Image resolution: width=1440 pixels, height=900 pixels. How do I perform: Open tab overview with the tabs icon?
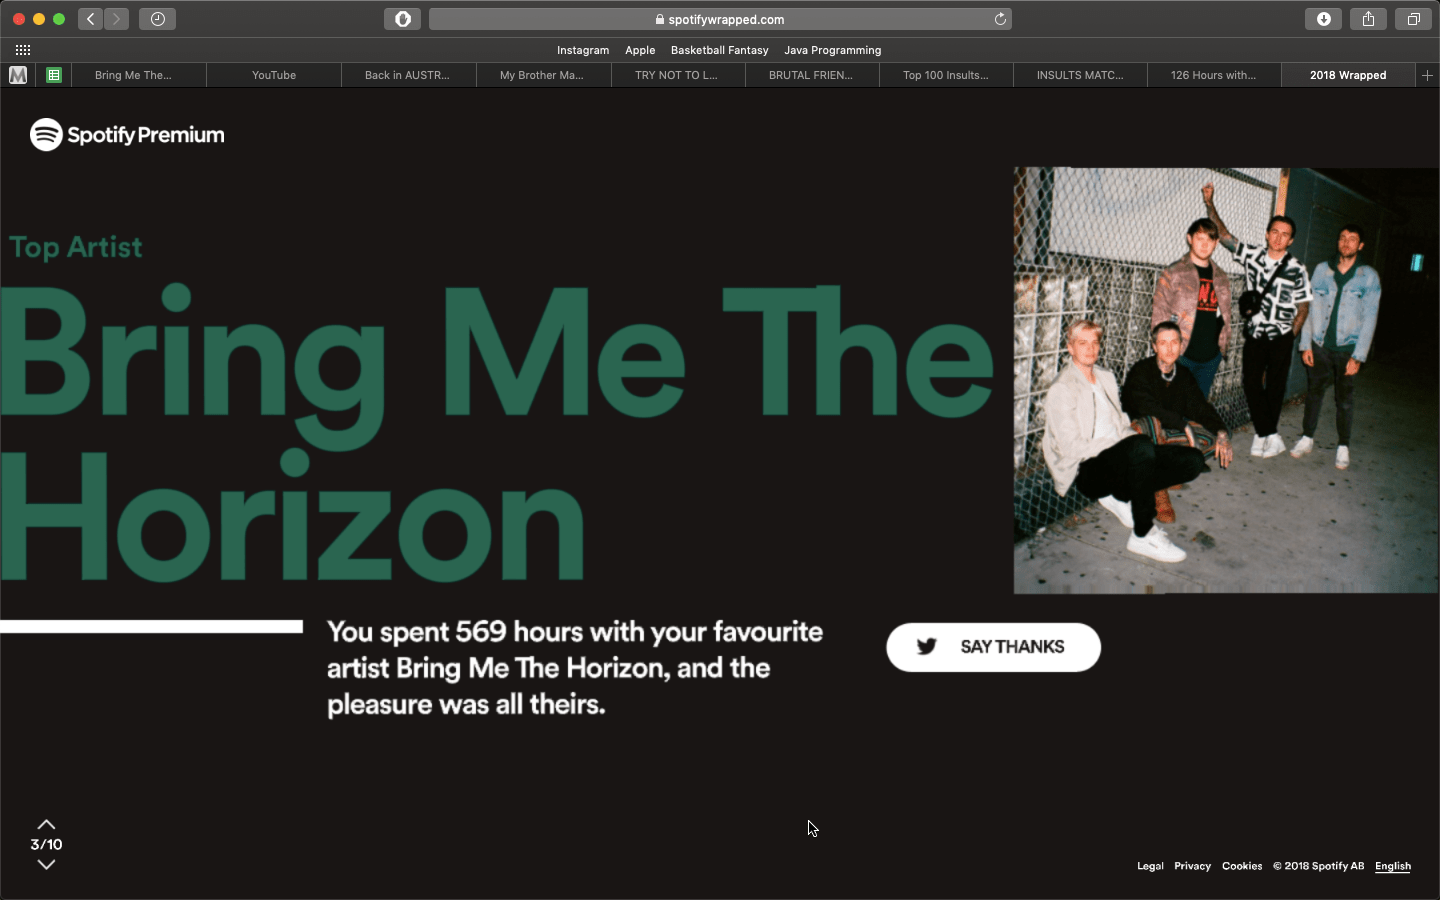(x=1413, y=18)
